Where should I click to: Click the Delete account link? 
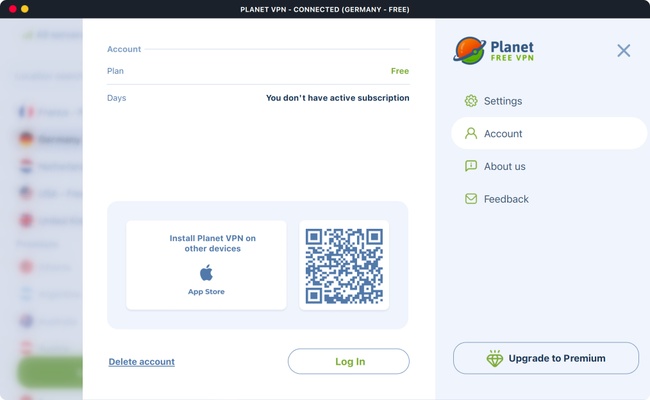tap(141, 362)
